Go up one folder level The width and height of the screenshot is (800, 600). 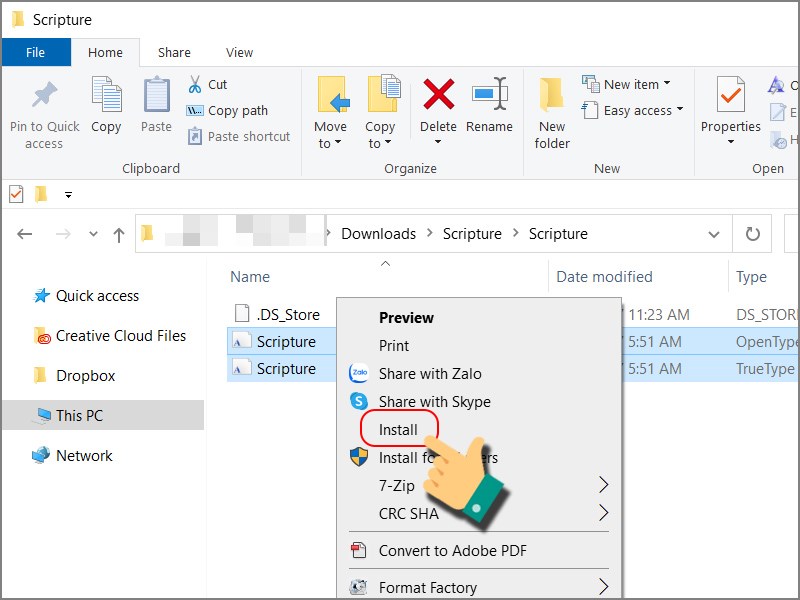pyautogui.click(x=119, y=235)
